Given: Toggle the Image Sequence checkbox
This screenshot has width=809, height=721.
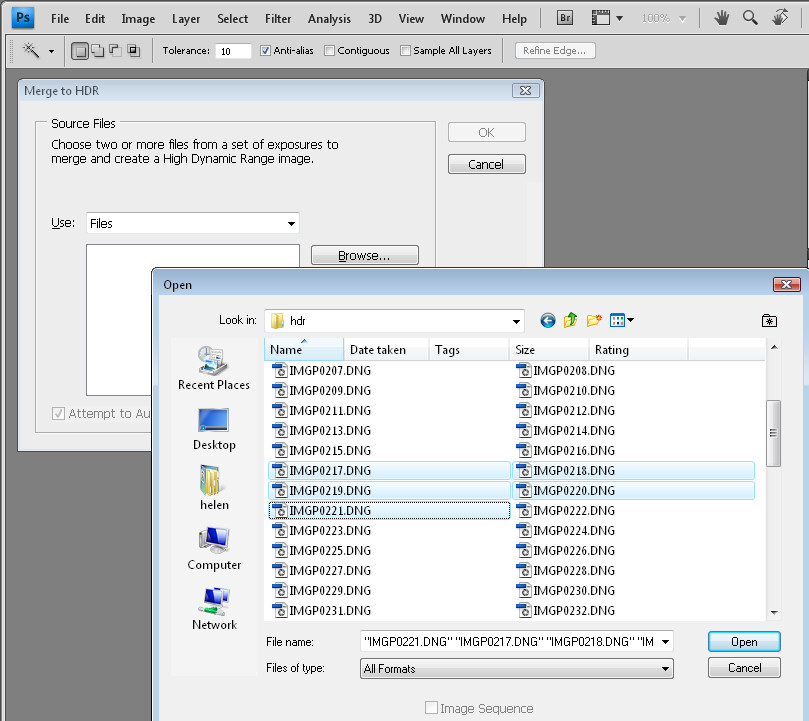Looking at the screenshot, I should (x=431, y=708).
